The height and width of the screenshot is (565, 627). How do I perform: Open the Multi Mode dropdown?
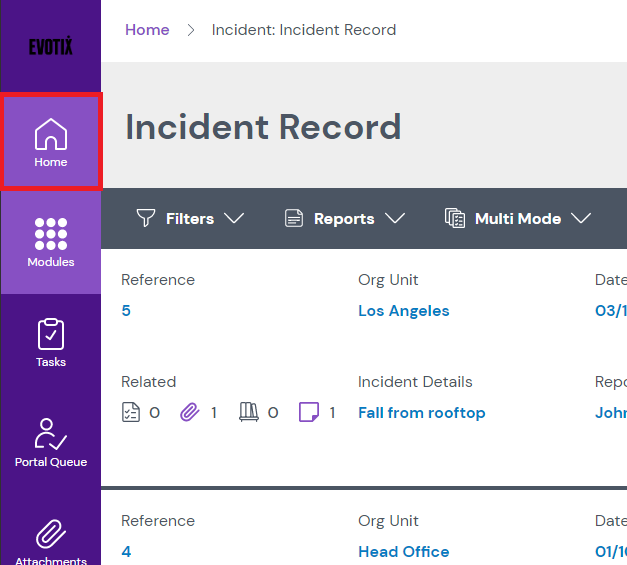(518, 218)
